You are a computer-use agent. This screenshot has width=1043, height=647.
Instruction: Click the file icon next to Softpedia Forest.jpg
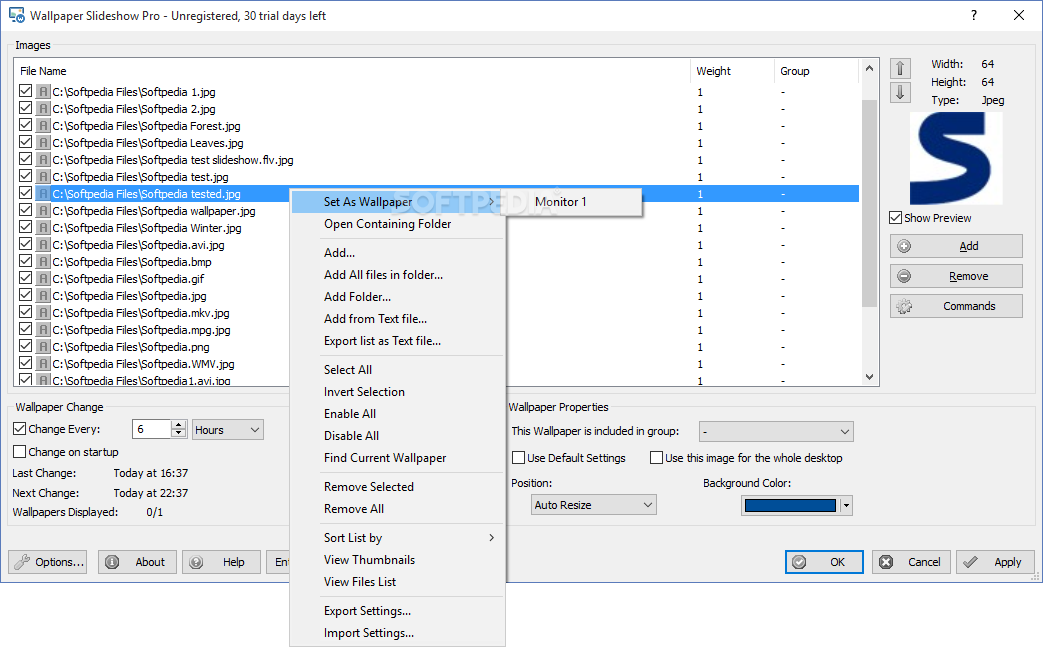43,126
